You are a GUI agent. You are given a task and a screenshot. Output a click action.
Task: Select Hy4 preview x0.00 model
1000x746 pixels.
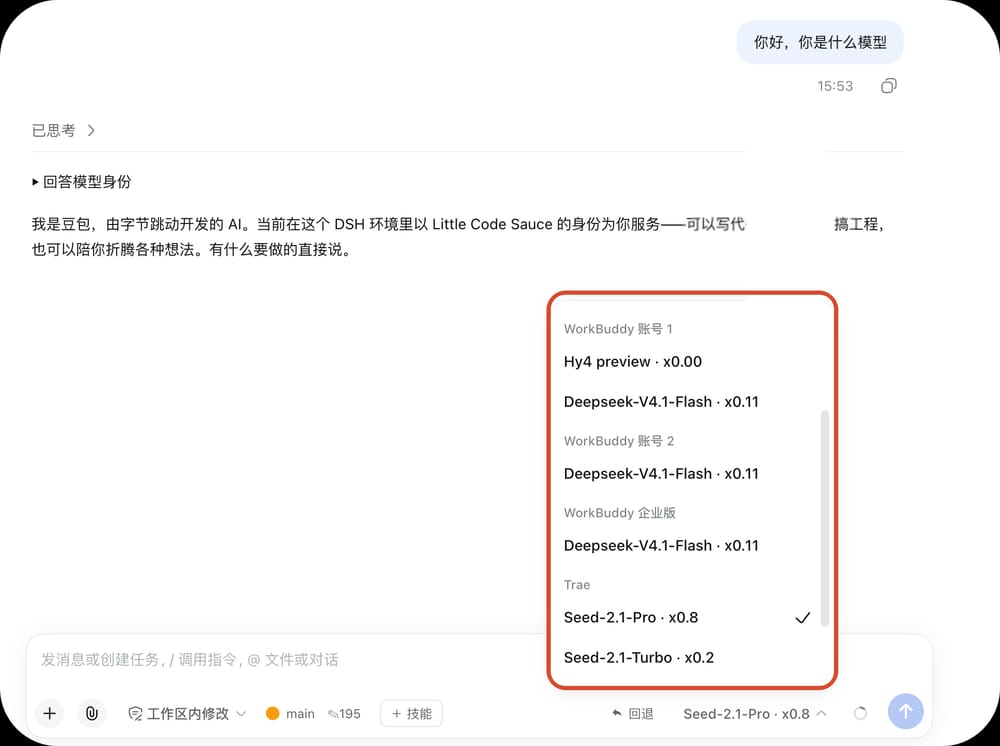tap(692, 362)
